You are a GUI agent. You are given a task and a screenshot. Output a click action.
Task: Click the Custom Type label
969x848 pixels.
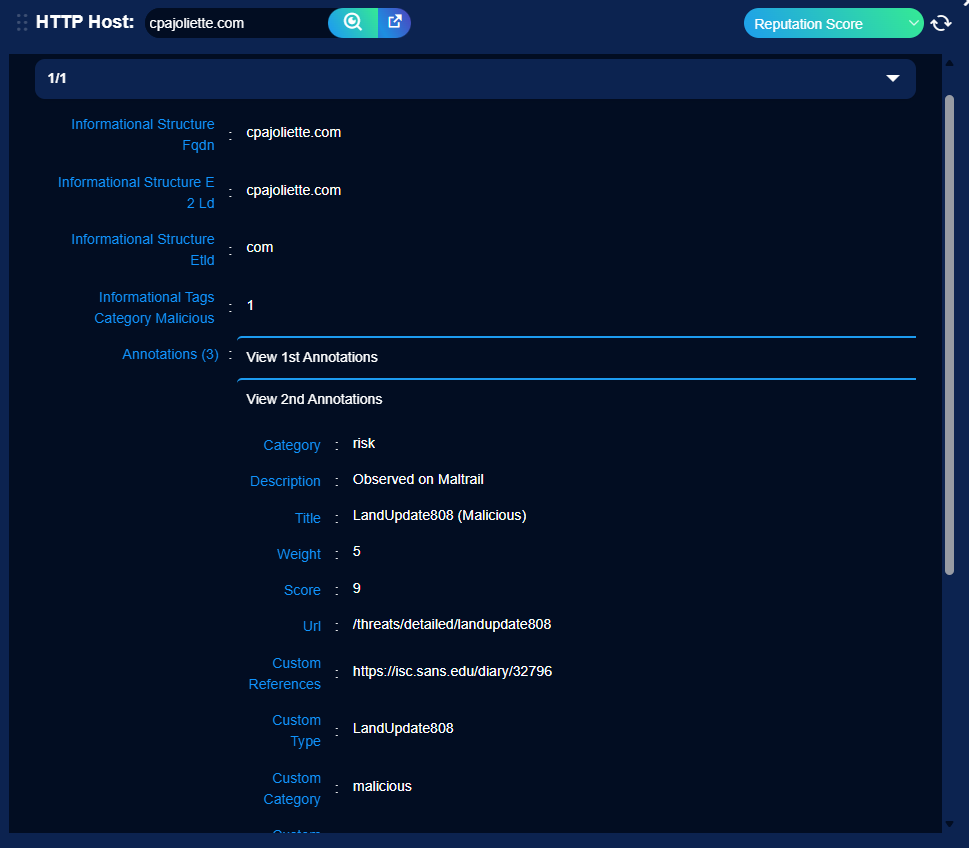pyautogui.click(x=297, y=731)
